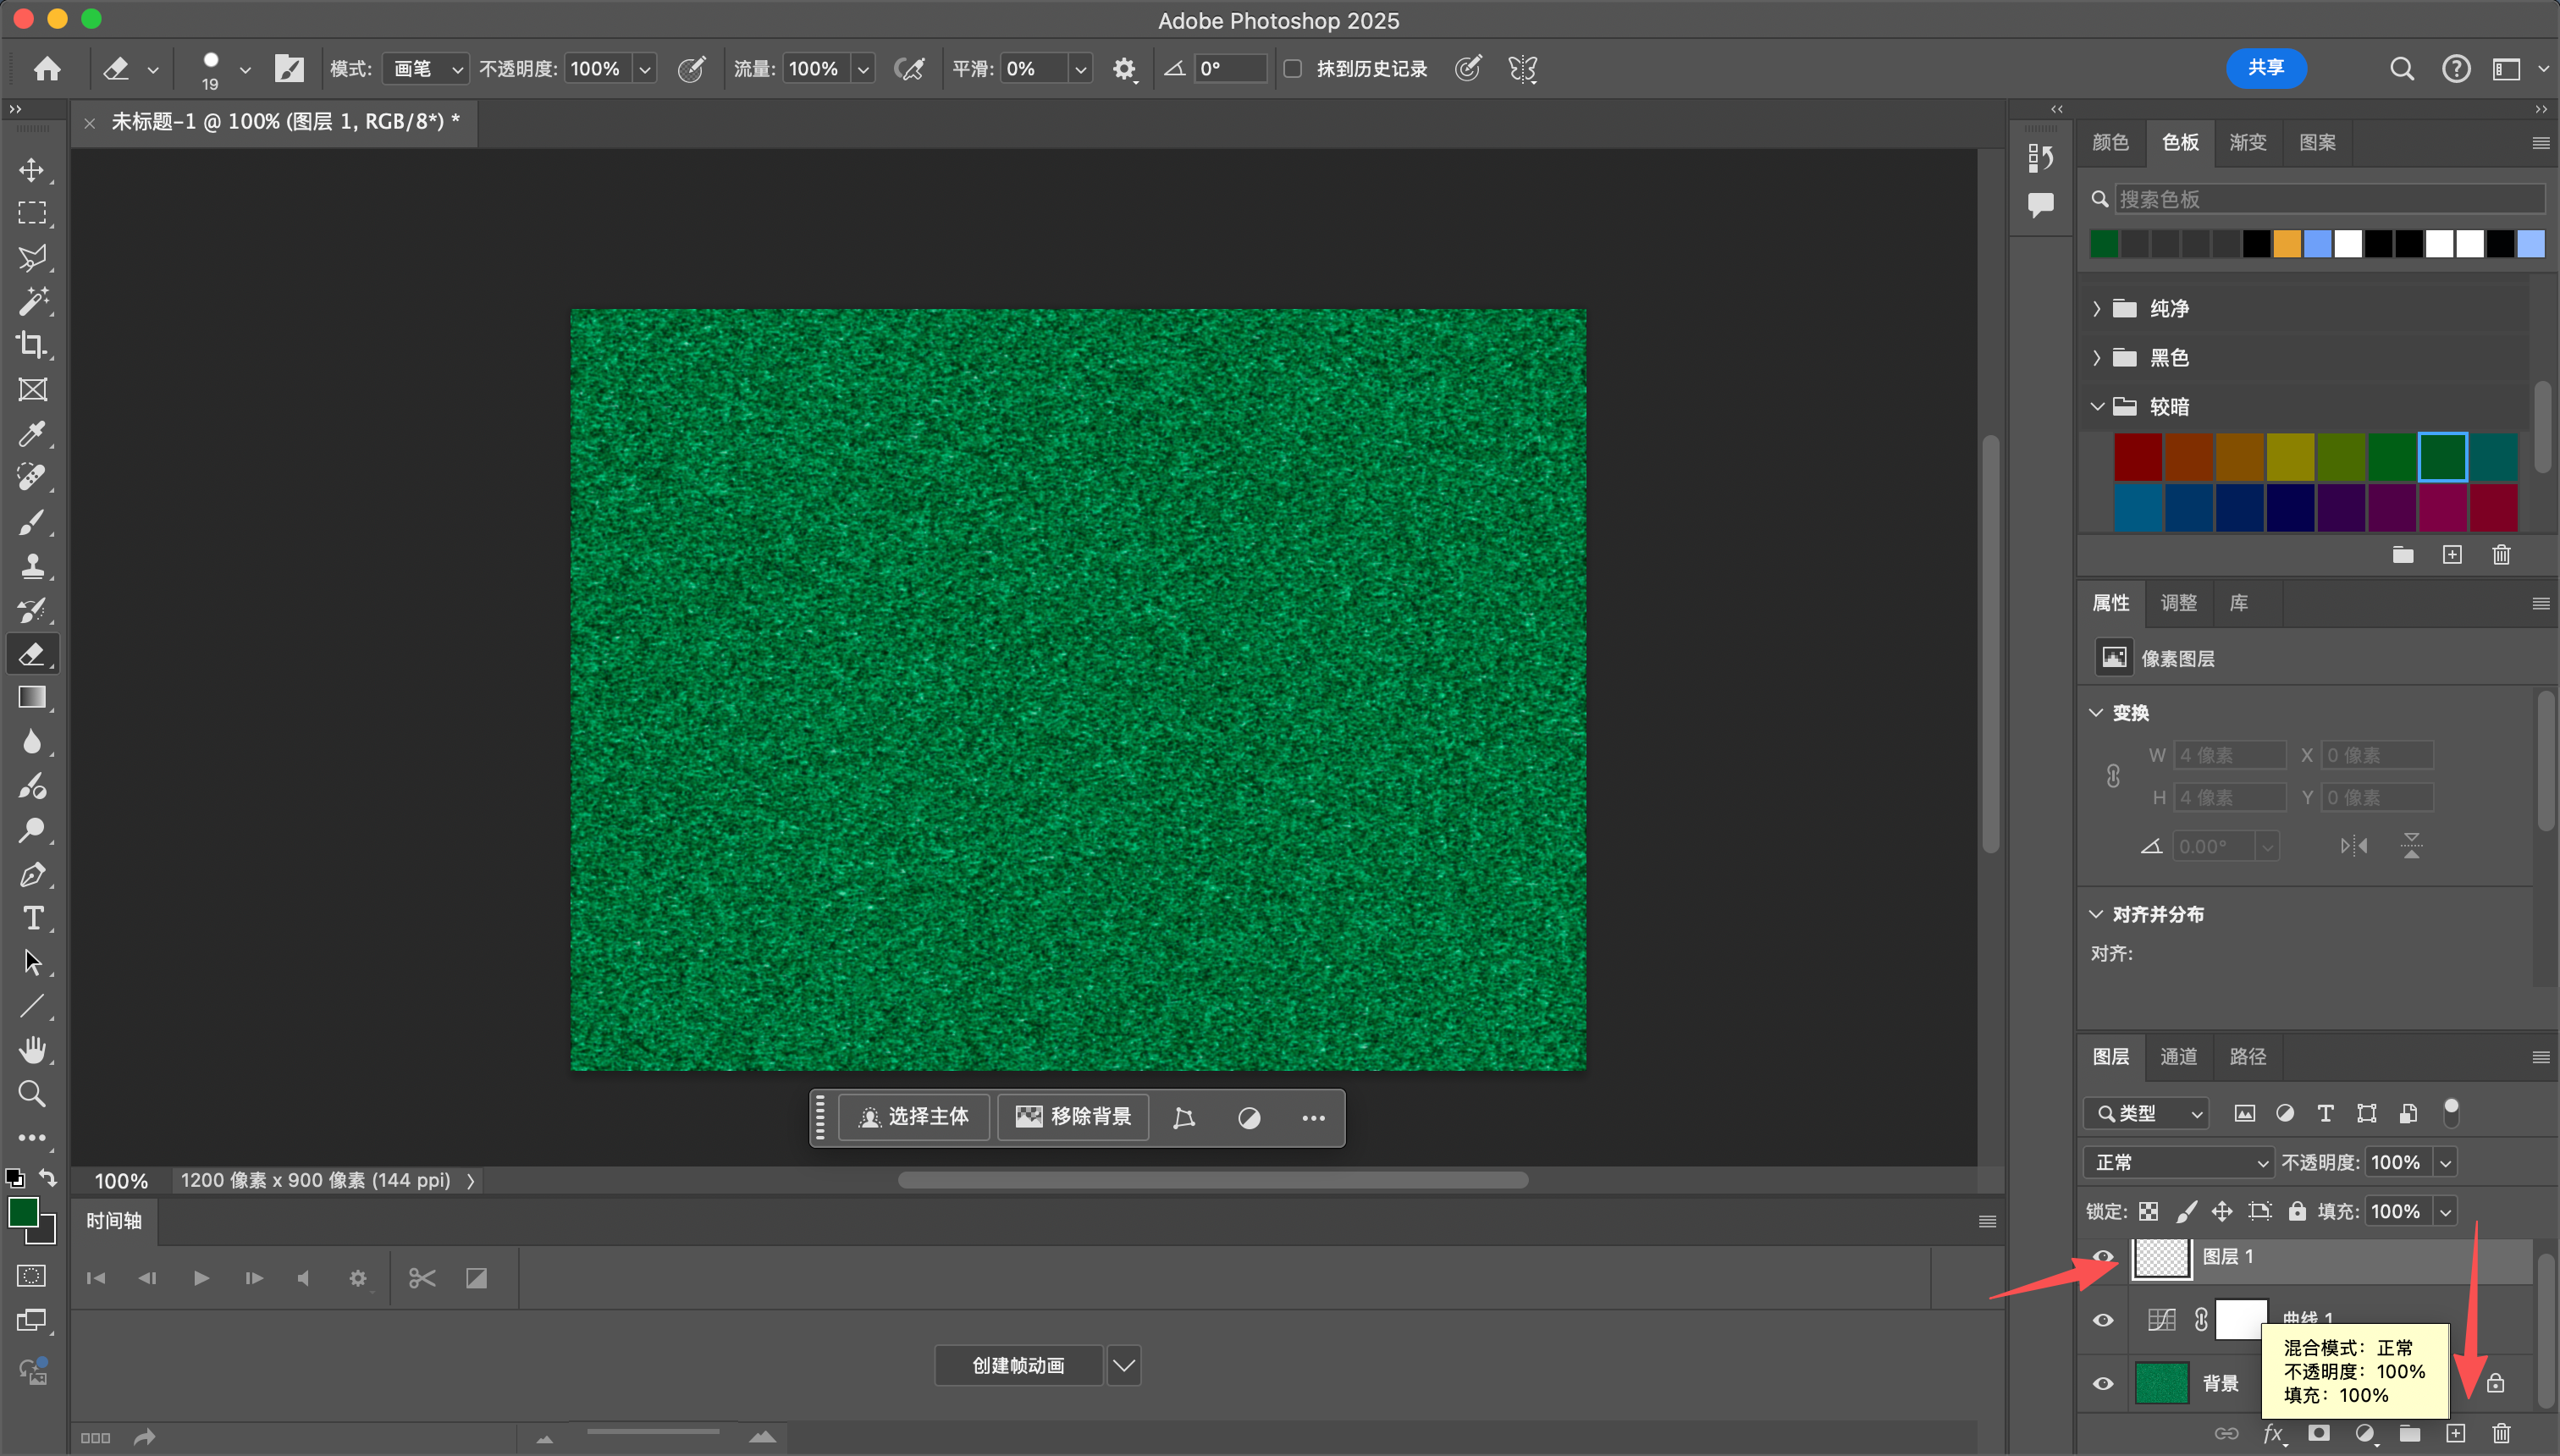This screenshot has height=1456, width=2560.
Task: Create new layer with plus icon
Action: [x=2455, y=1433]
